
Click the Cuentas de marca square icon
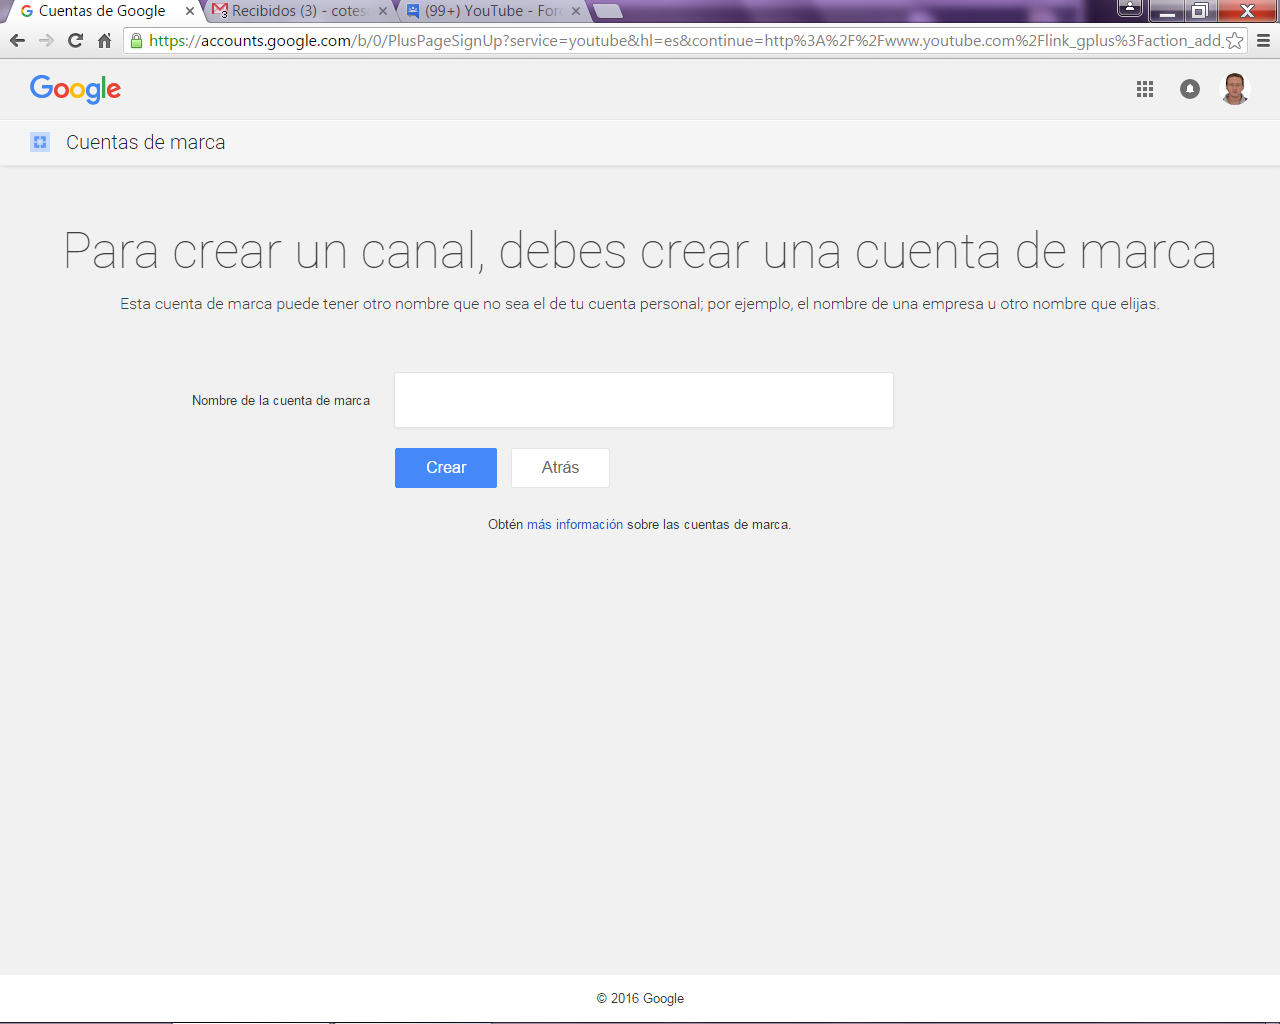tap(40, 142)
